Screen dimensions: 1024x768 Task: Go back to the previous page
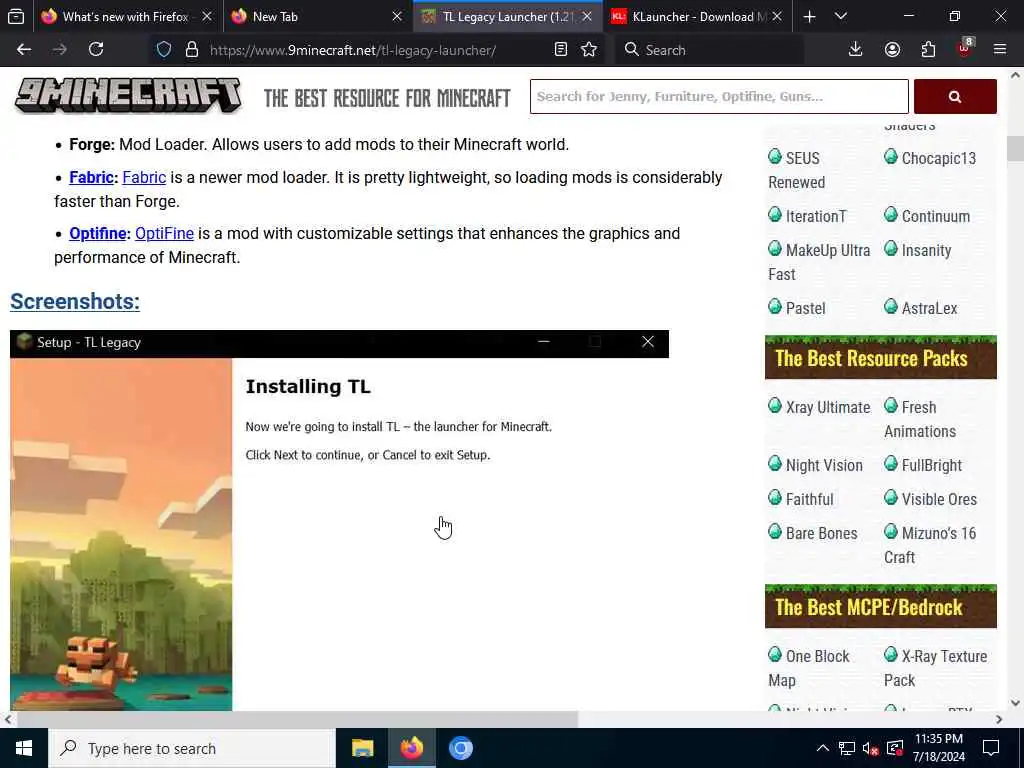click(24, 50)
